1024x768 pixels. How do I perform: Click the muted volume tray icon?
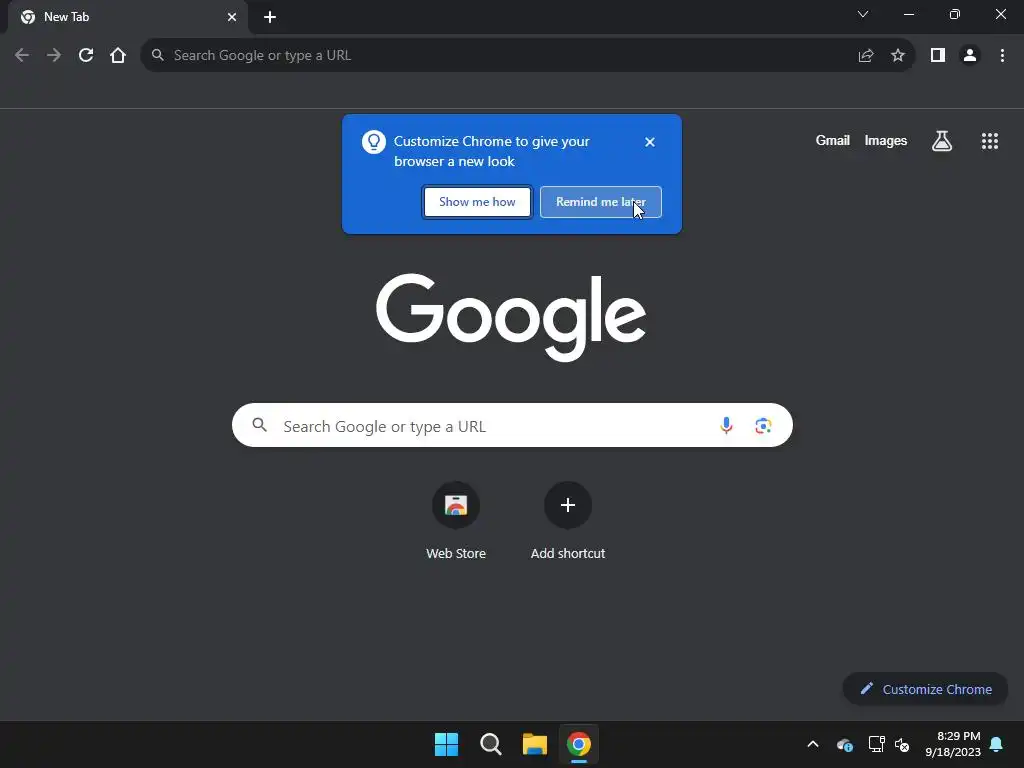[902, 744]
